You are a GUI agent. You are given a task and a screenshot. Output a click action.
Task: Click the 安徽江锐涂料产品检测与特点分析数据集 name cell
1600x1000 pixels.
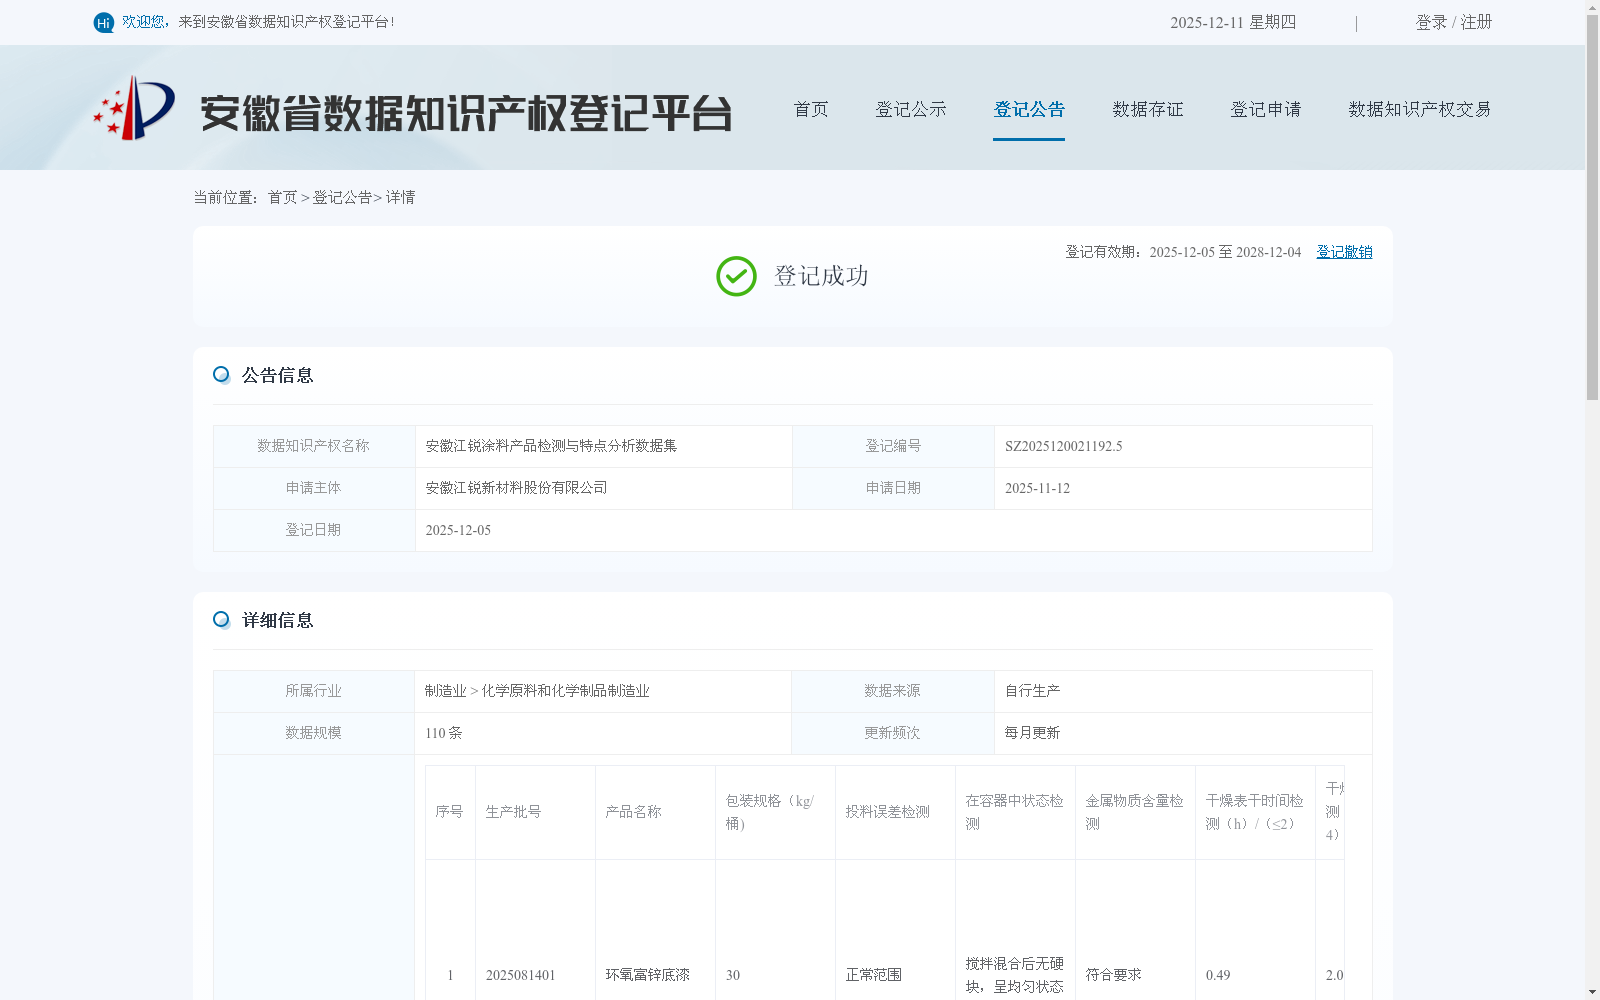tap(604, 446)
